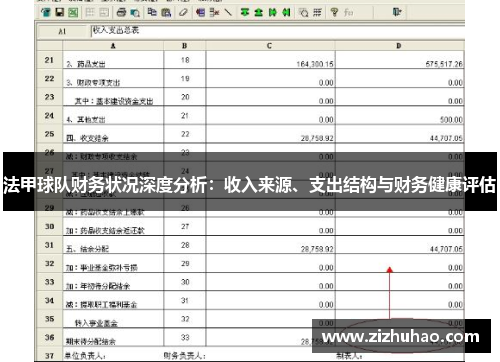Click the value 575,517.26
Screen dimensions: 500x362
pos(444,64)
